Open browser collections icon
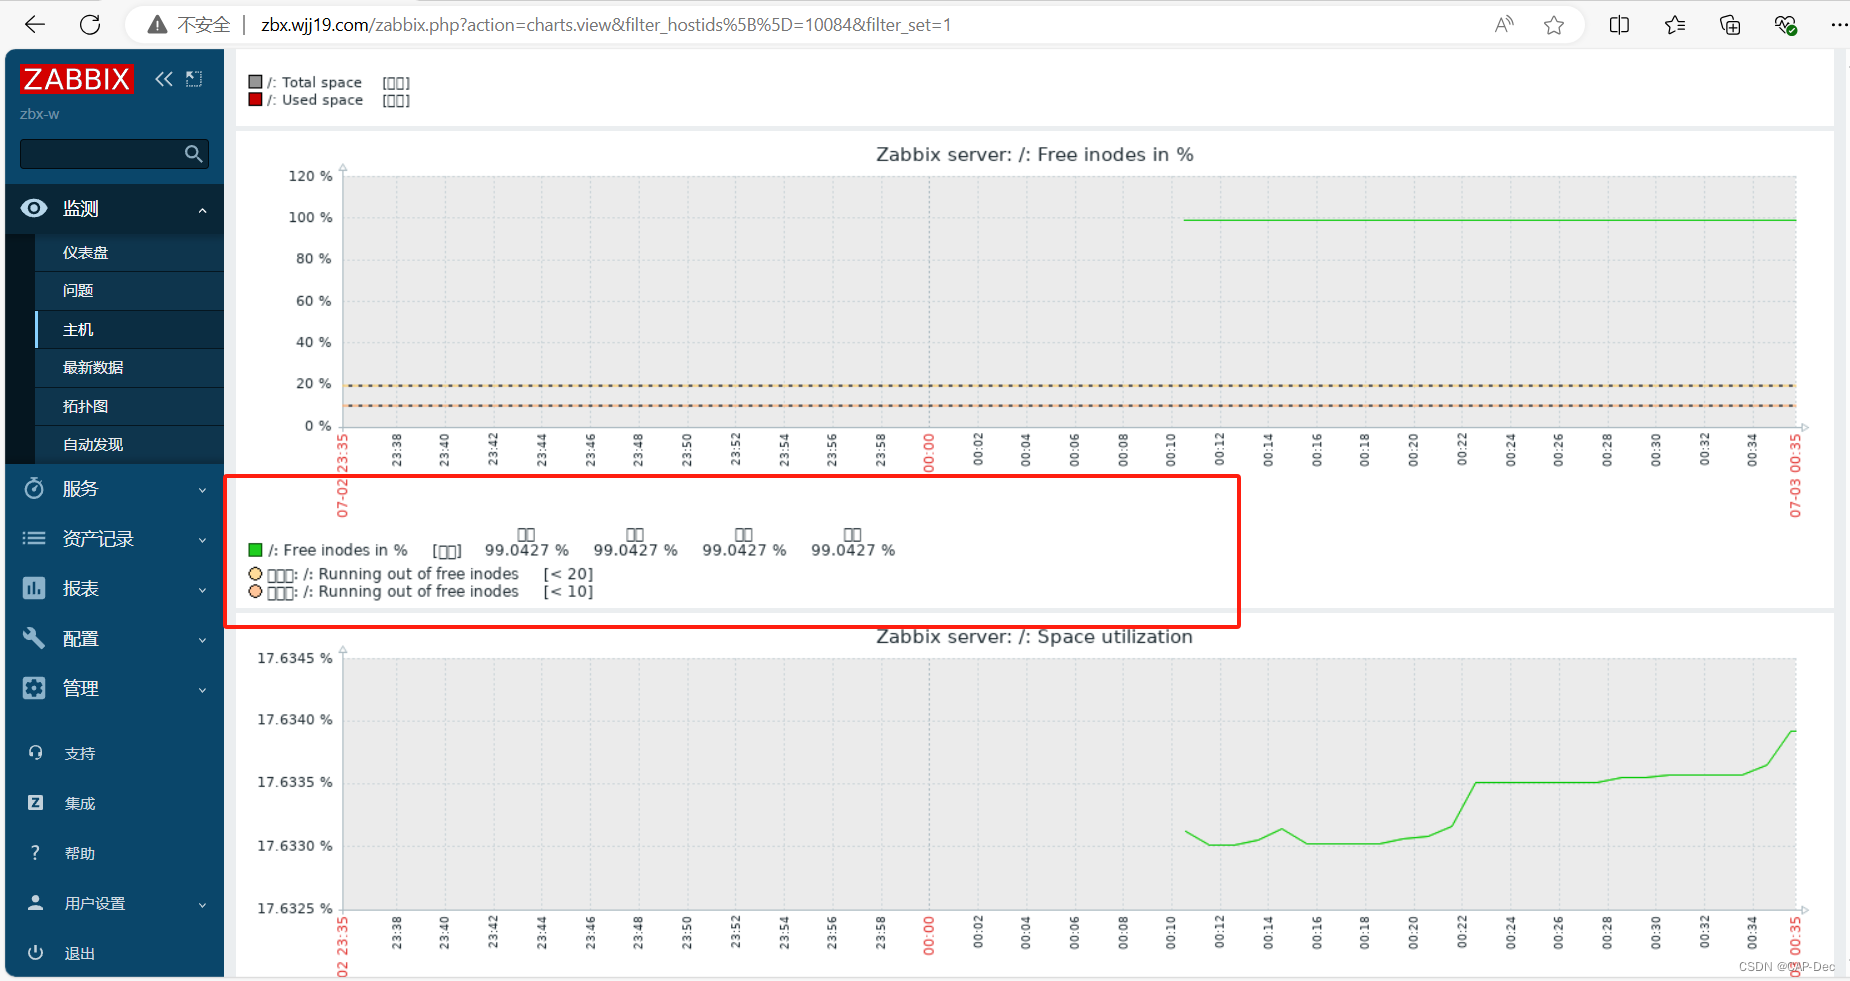The height and width of the screenshot is (981, 1850). [x=1730, y=25]
